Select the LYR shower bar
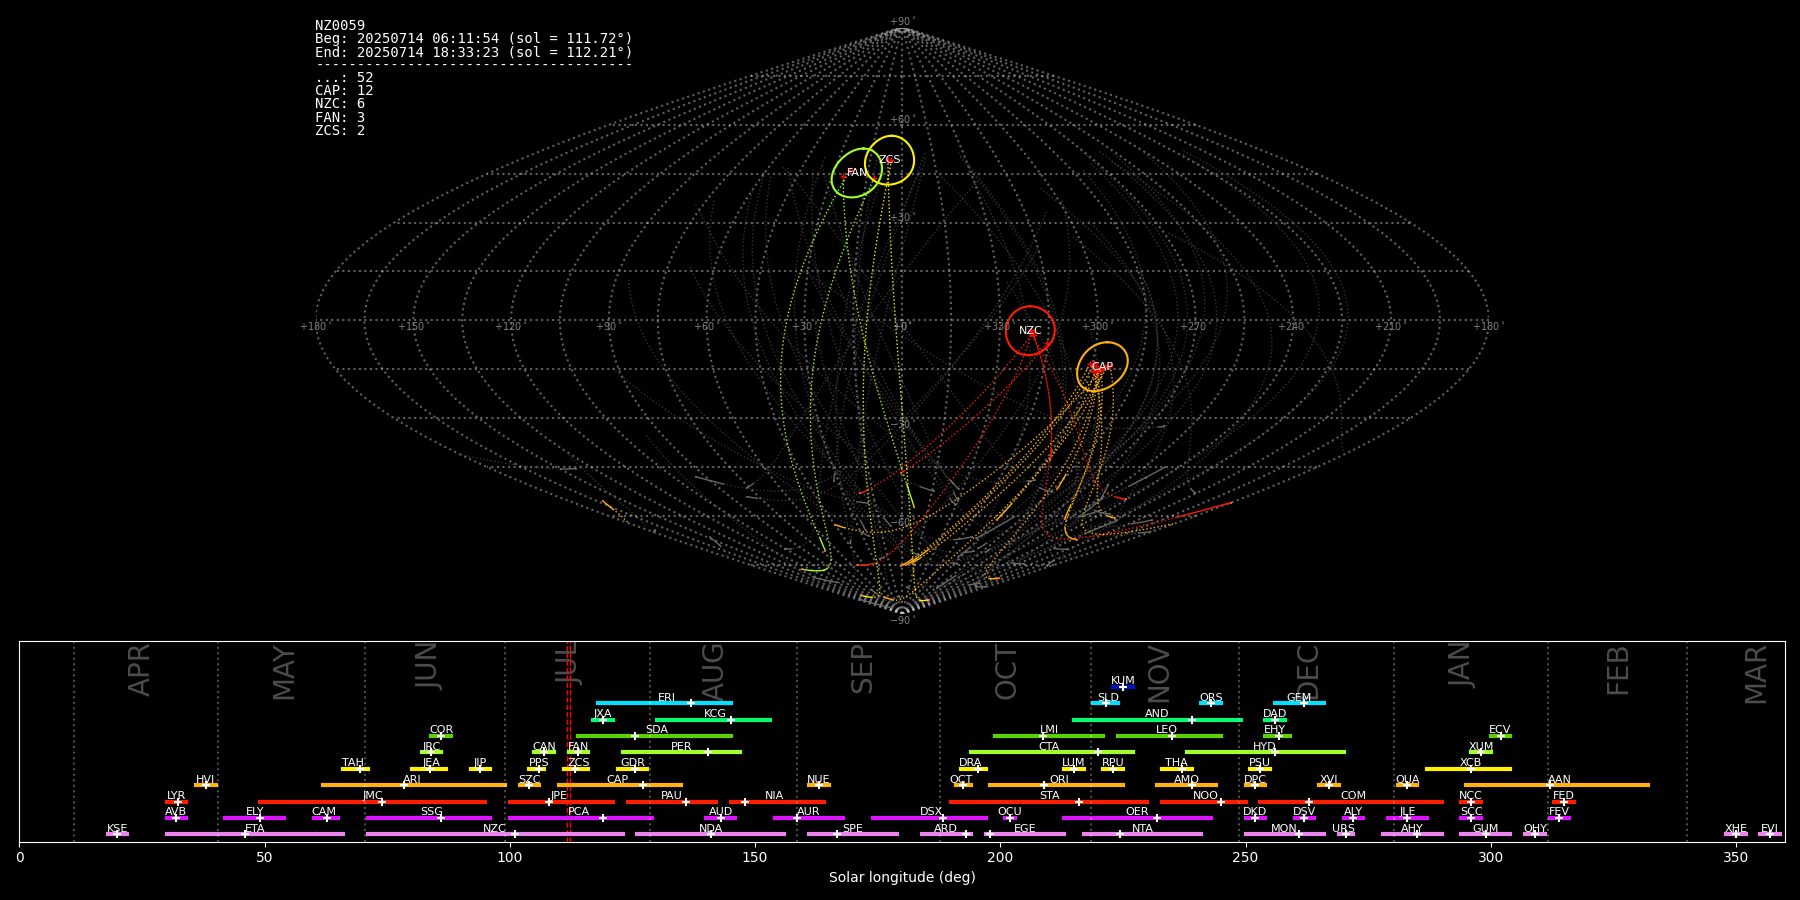 pos(176,801)
